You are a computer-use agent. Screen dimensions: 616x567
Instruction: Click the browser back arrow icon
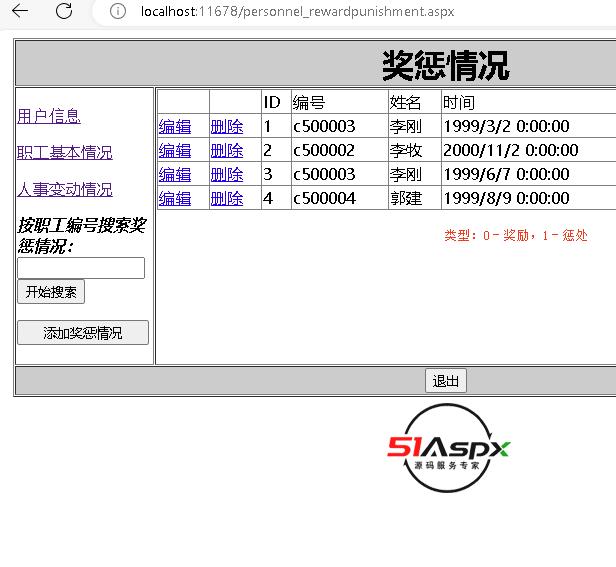[x=19, y=12]
